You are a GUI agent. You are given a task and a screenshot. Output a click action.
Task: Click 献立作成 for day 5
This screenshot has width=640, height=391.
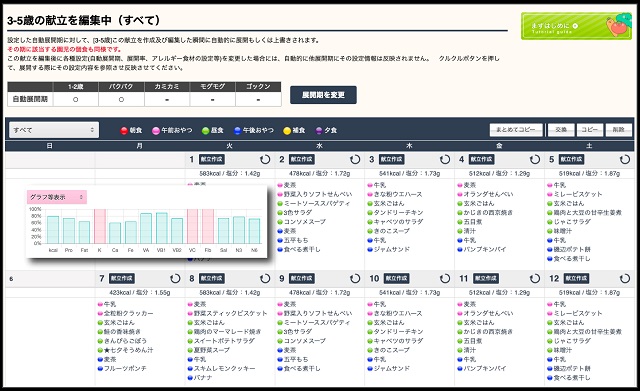(571, 160)
